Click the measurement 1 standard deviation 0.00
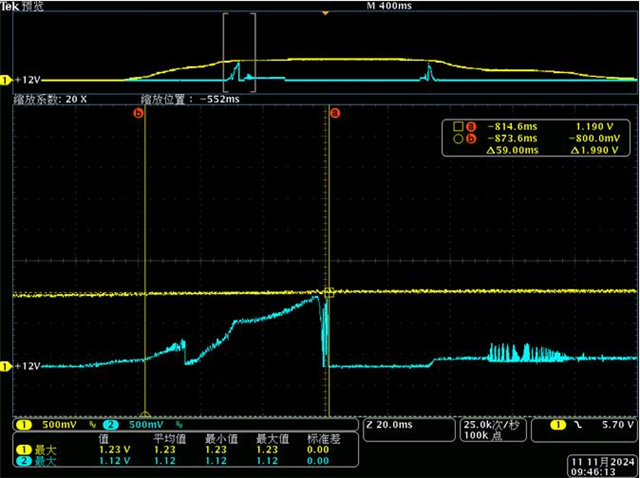 tap(318, 450)
